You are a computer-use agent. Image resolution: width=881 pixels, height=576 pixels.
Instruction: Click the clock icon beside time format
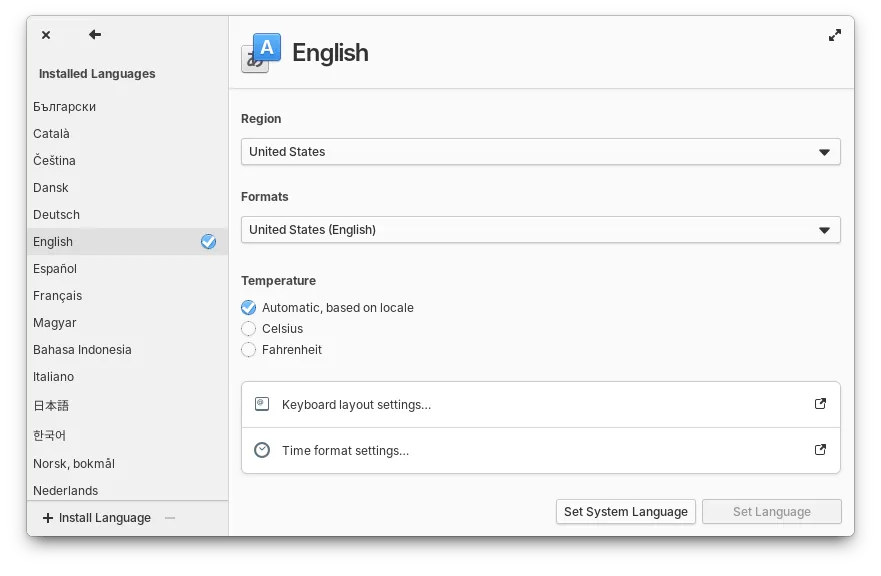[262, 450]
